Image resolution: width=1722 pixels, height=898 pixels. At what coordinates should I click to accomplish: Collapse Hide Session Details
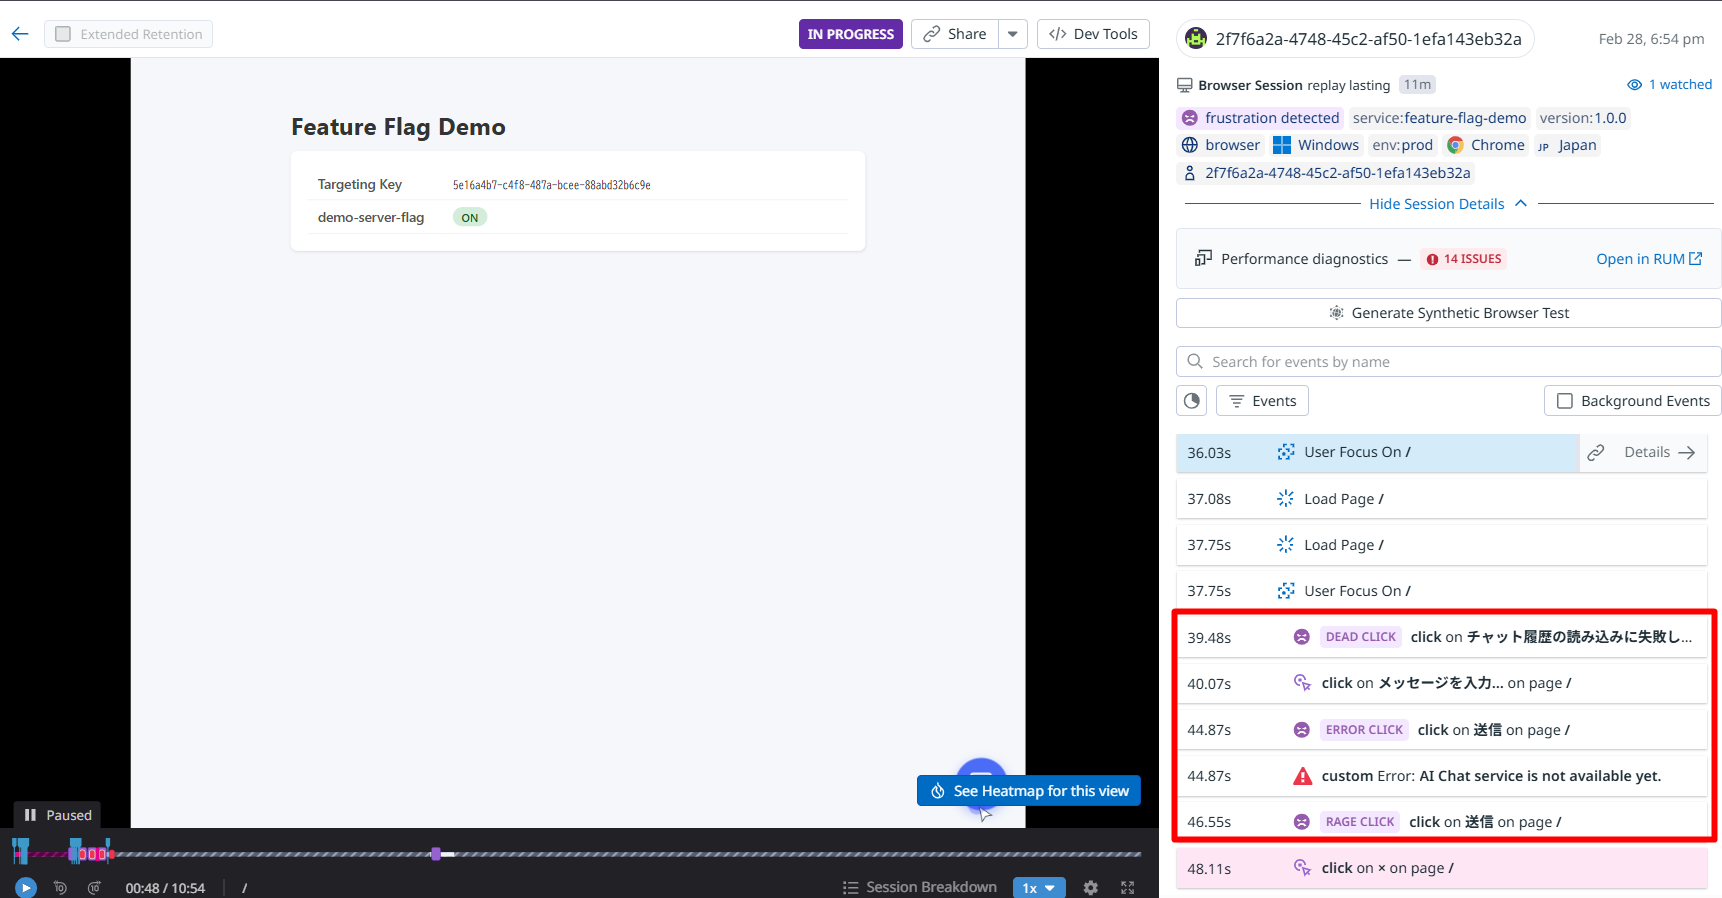pos(1447,204)
